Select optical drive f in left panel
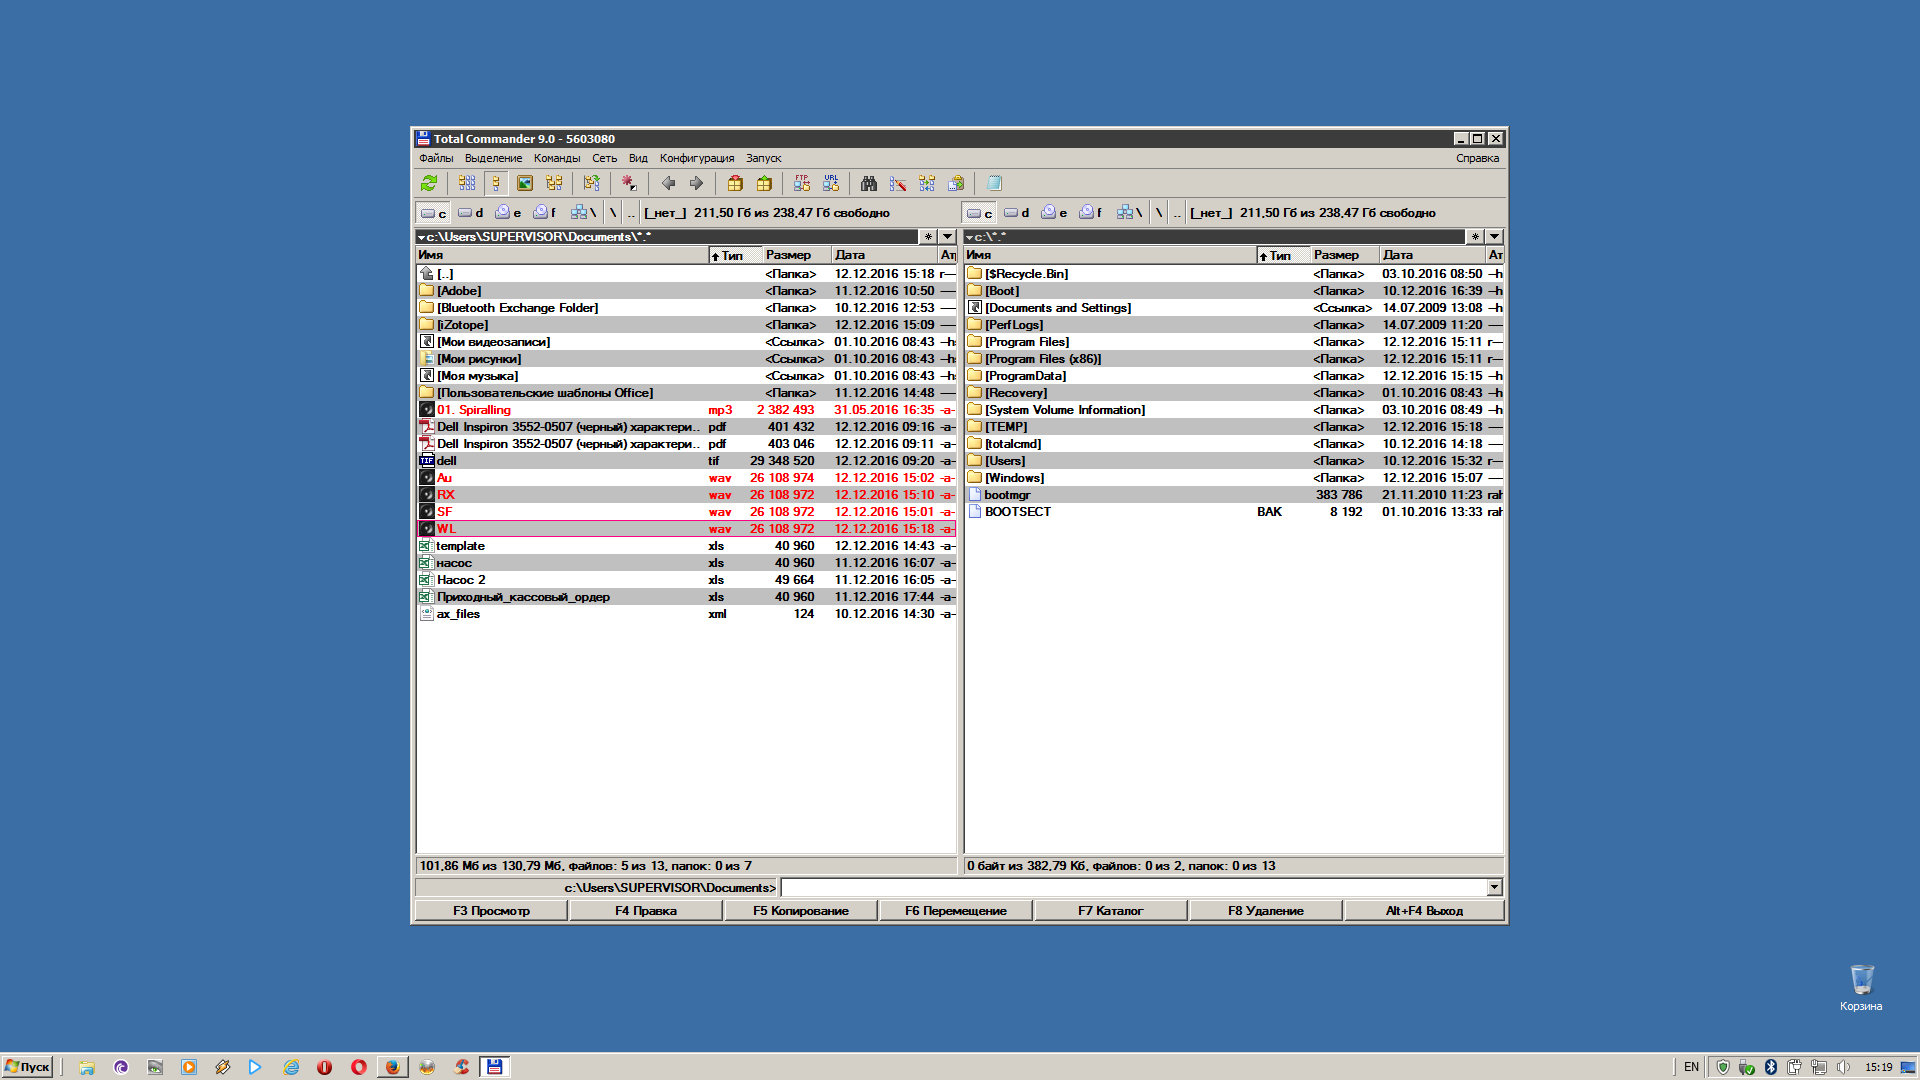The image size is (1920, 1080). (x=544, y=213)
